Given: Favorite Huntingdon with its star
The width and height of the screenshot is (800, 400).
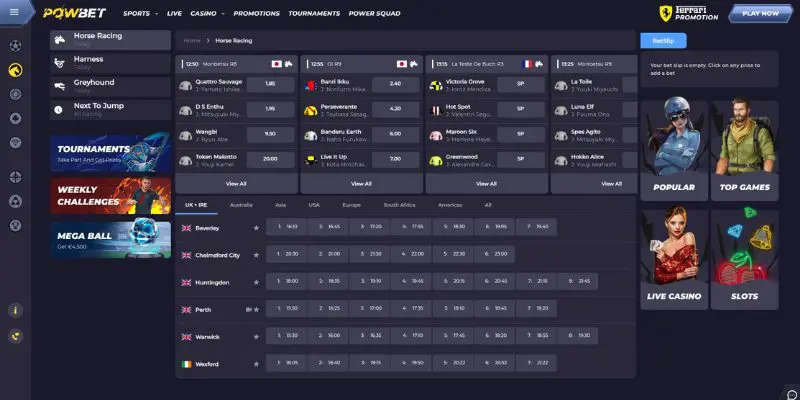Looking at the screenshot, I should click(256, 283).
